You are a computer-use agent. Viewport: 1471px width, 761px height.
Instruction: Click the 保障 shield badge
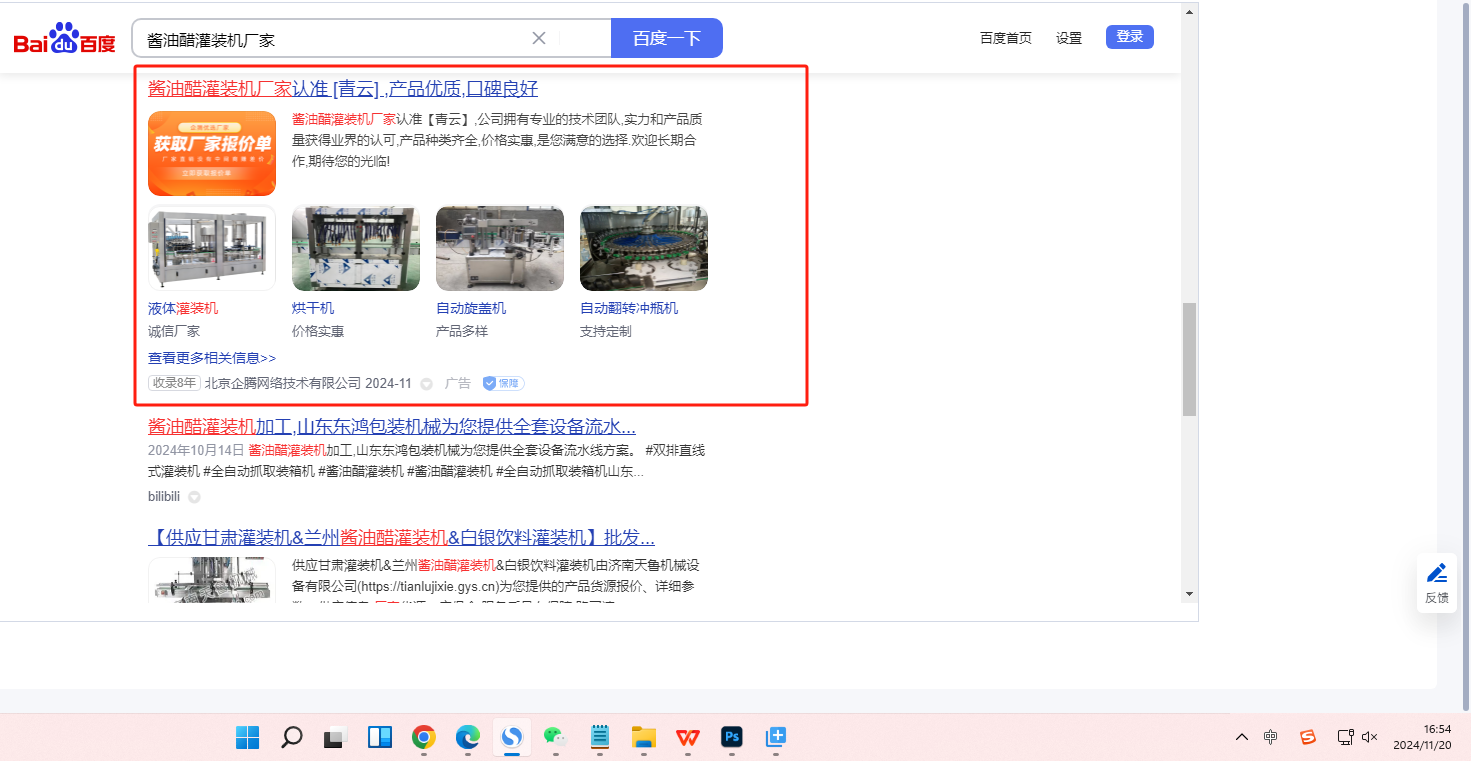click(x=503, y=383)
